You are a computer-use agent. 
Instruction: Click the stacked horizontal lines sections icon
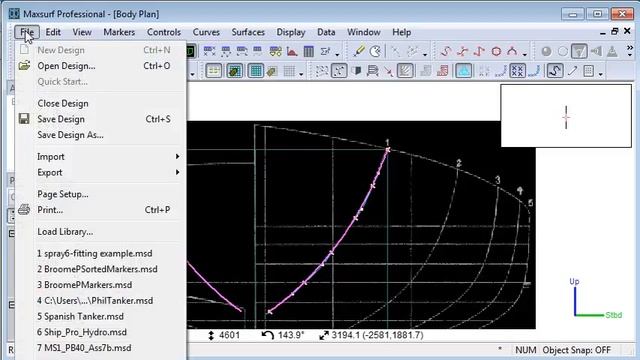(373, 71)
